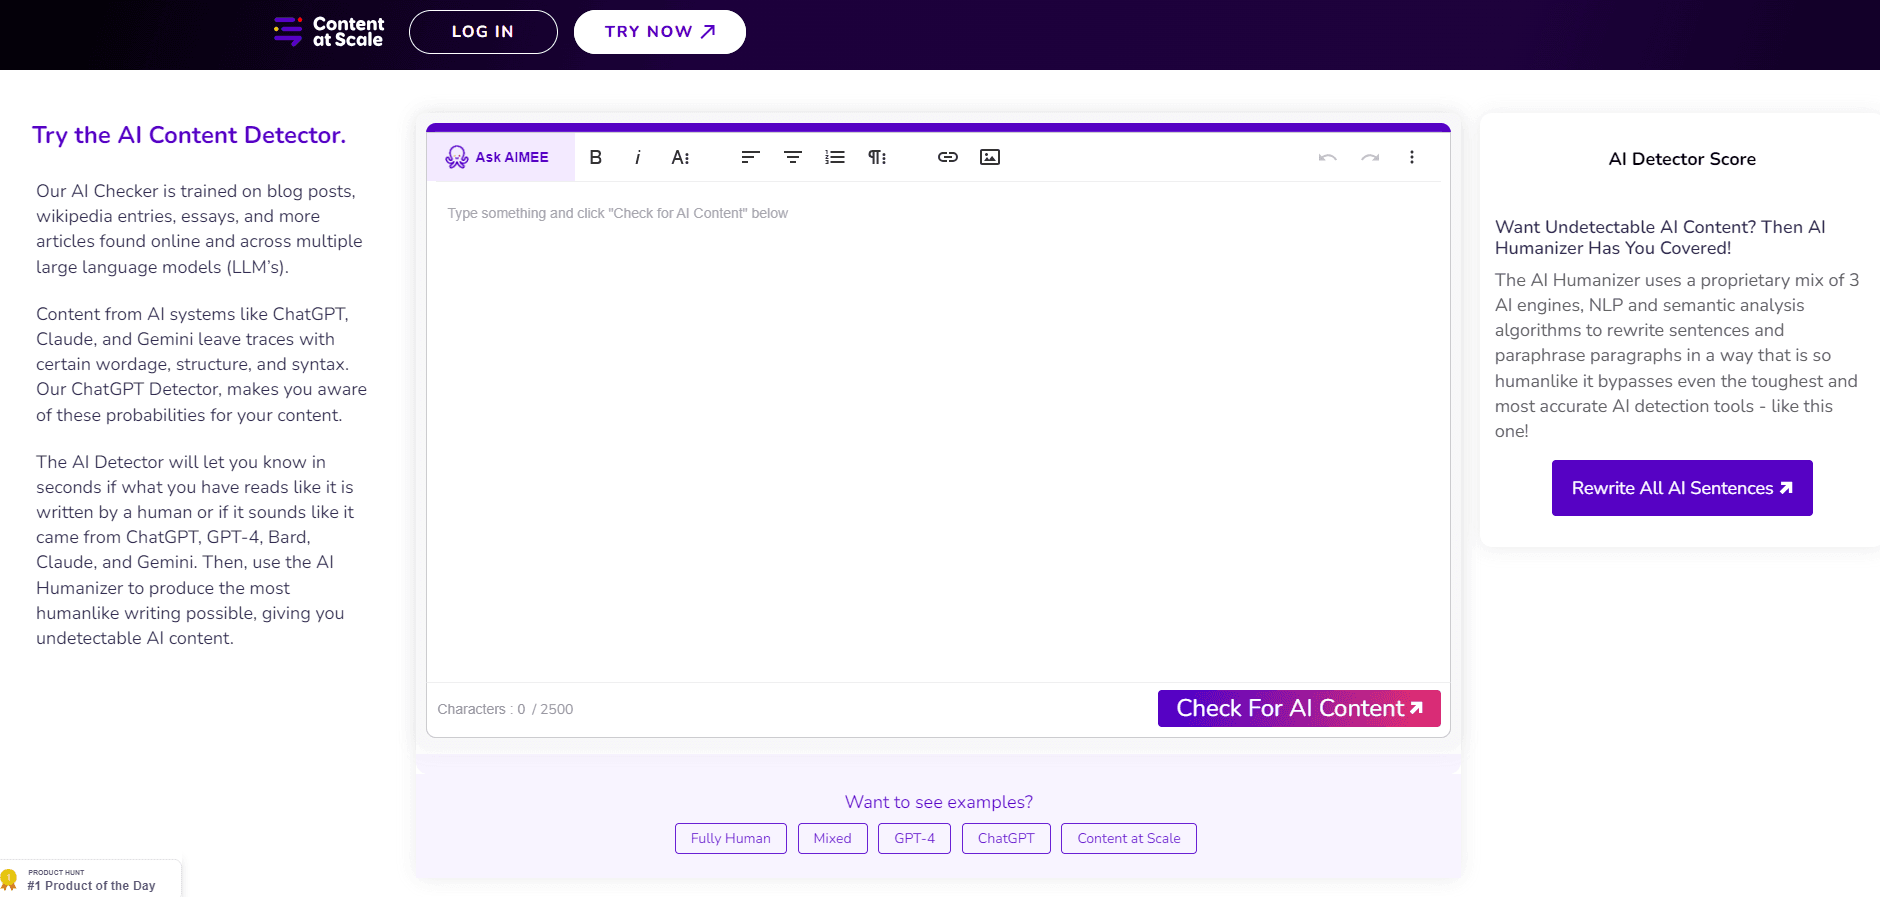Open Ask AIMEE assistant
The image size is (1880, 897).
coord(499,157)
